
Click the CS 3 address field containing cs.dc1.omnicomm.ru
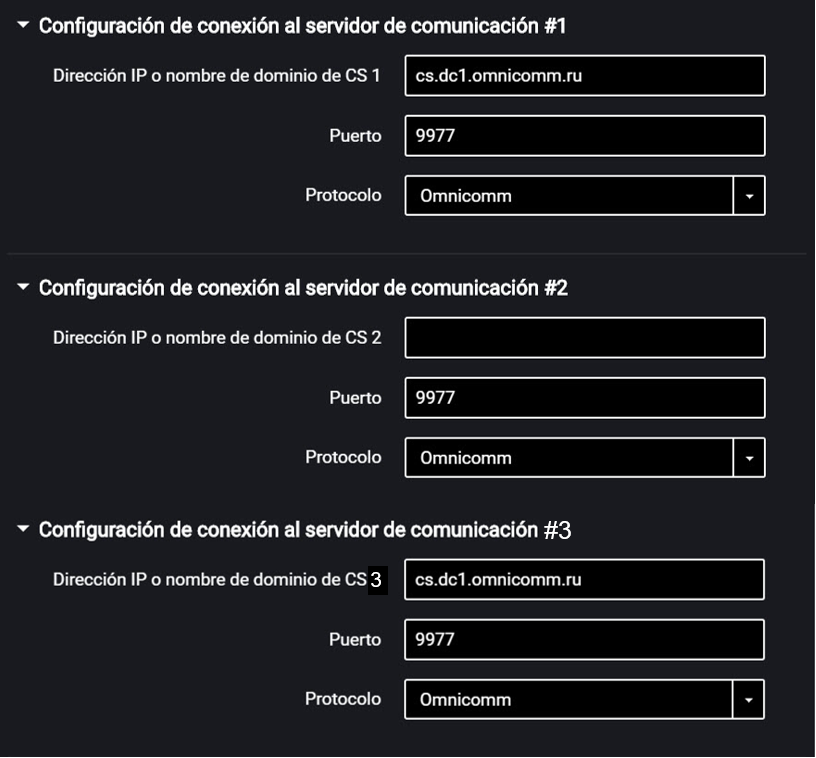point(584,578)
